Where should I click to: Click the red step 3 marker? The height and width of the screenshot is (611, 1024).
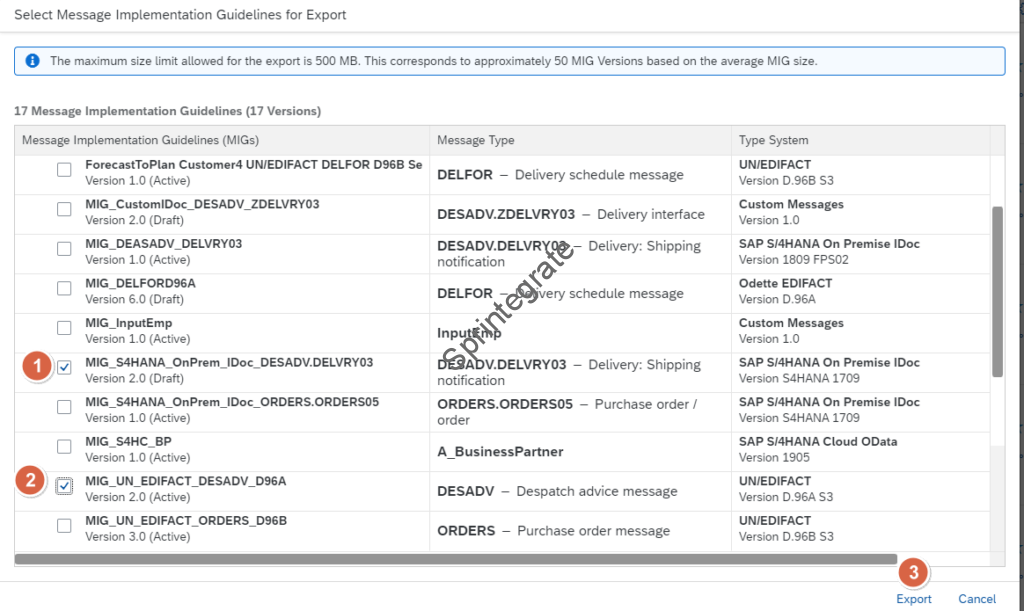912,573
